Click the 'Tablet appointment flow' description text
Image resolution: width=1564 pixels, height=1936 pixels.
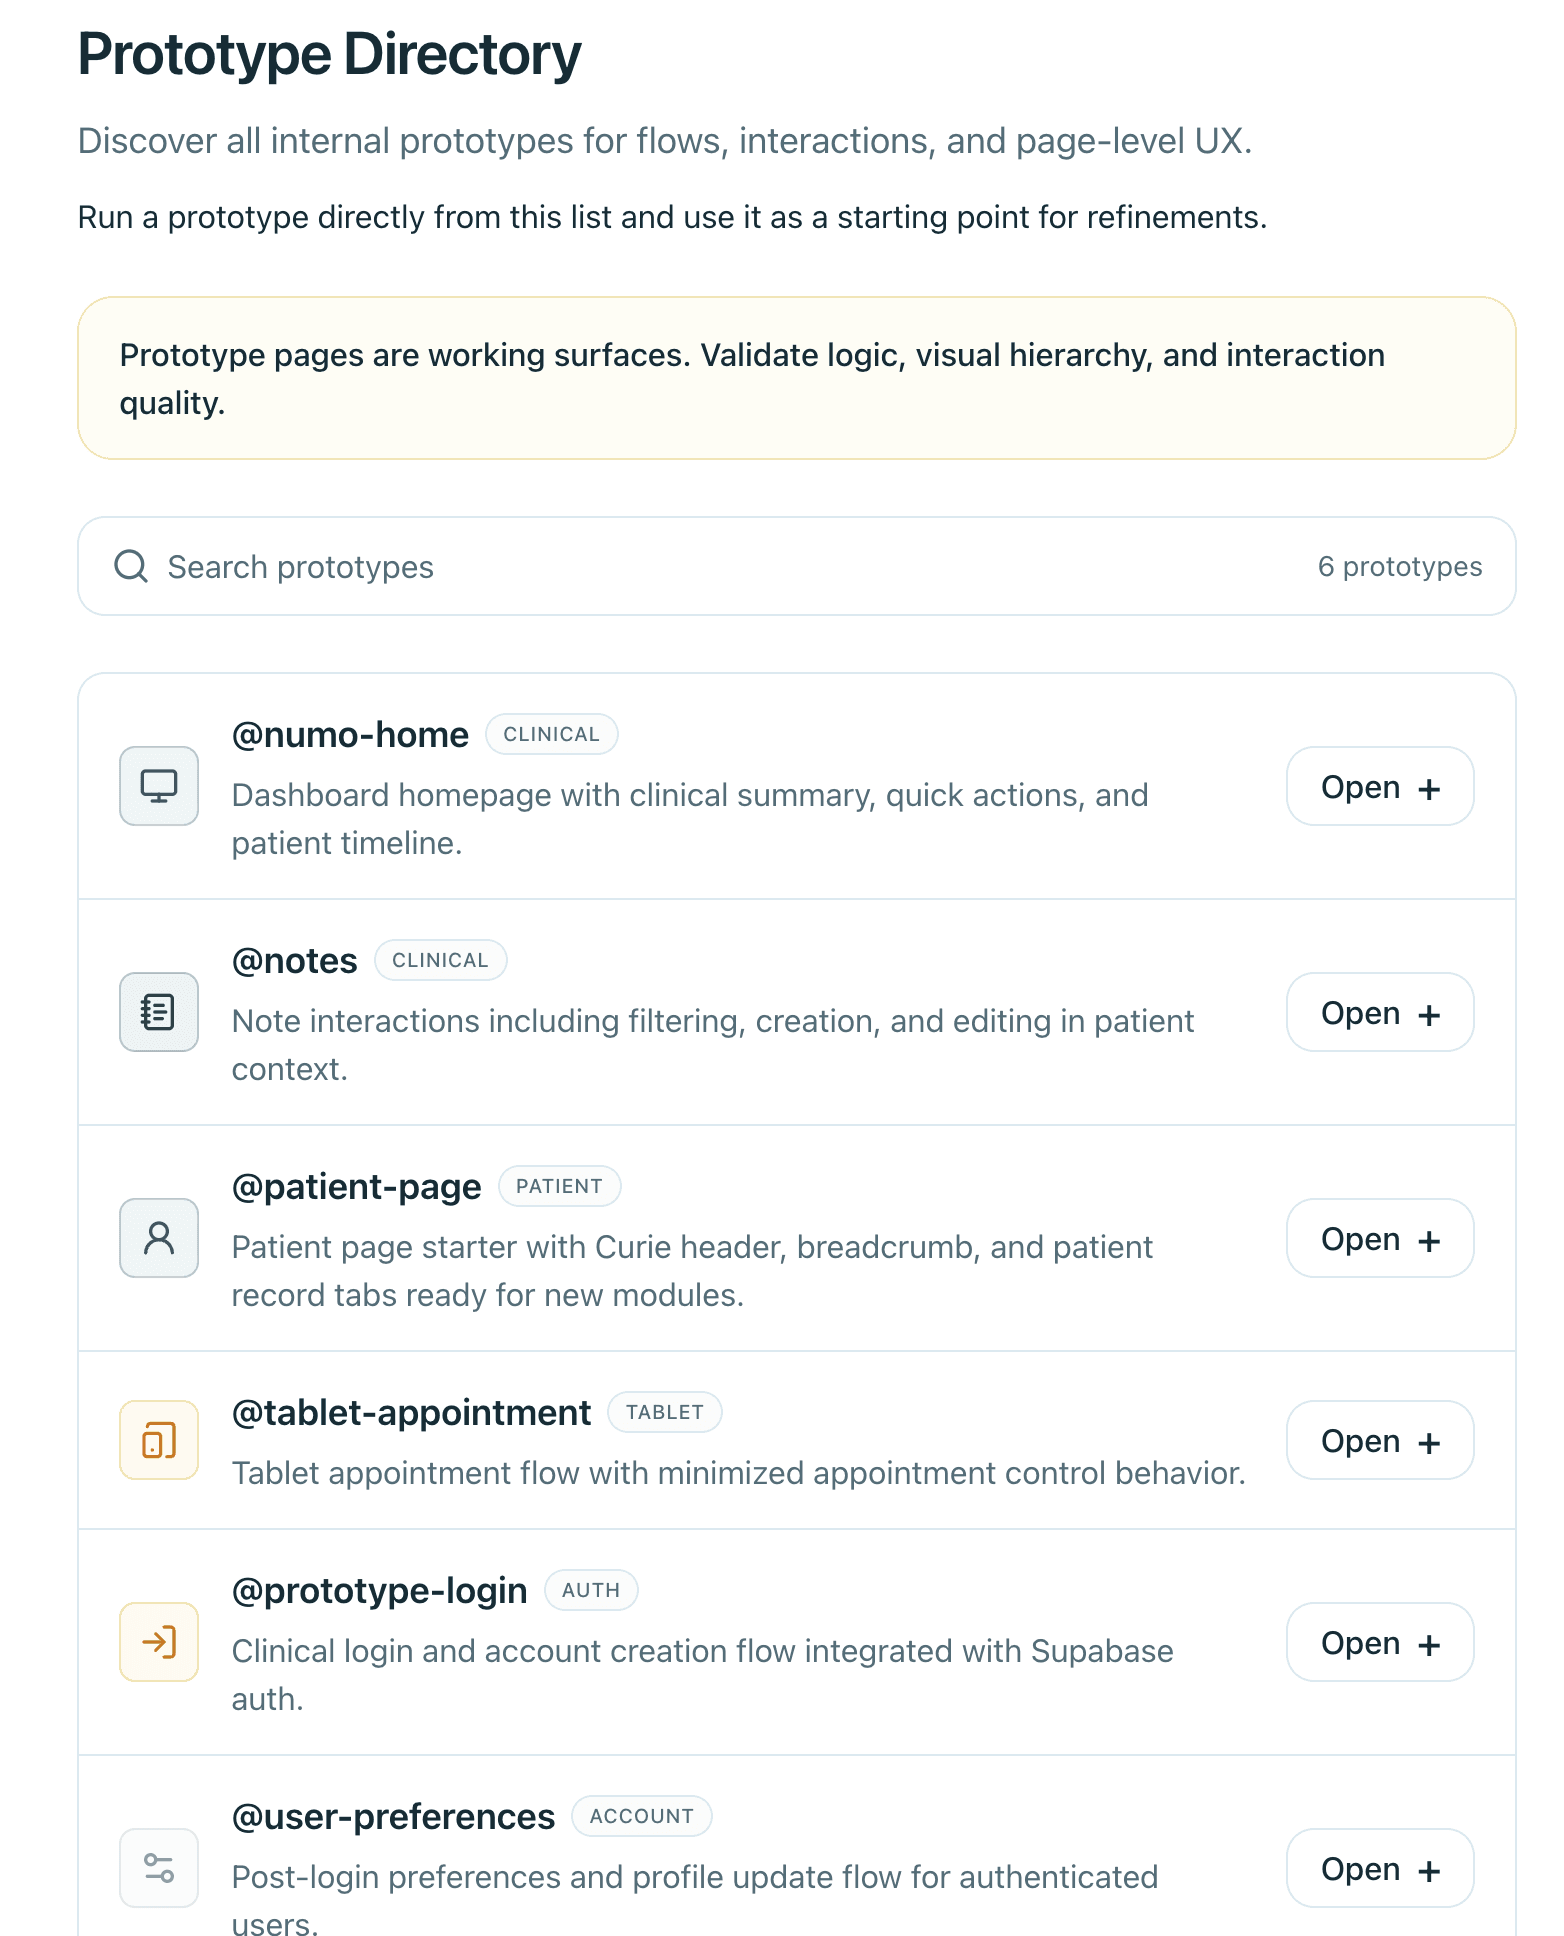click(x=739, y=1473)
